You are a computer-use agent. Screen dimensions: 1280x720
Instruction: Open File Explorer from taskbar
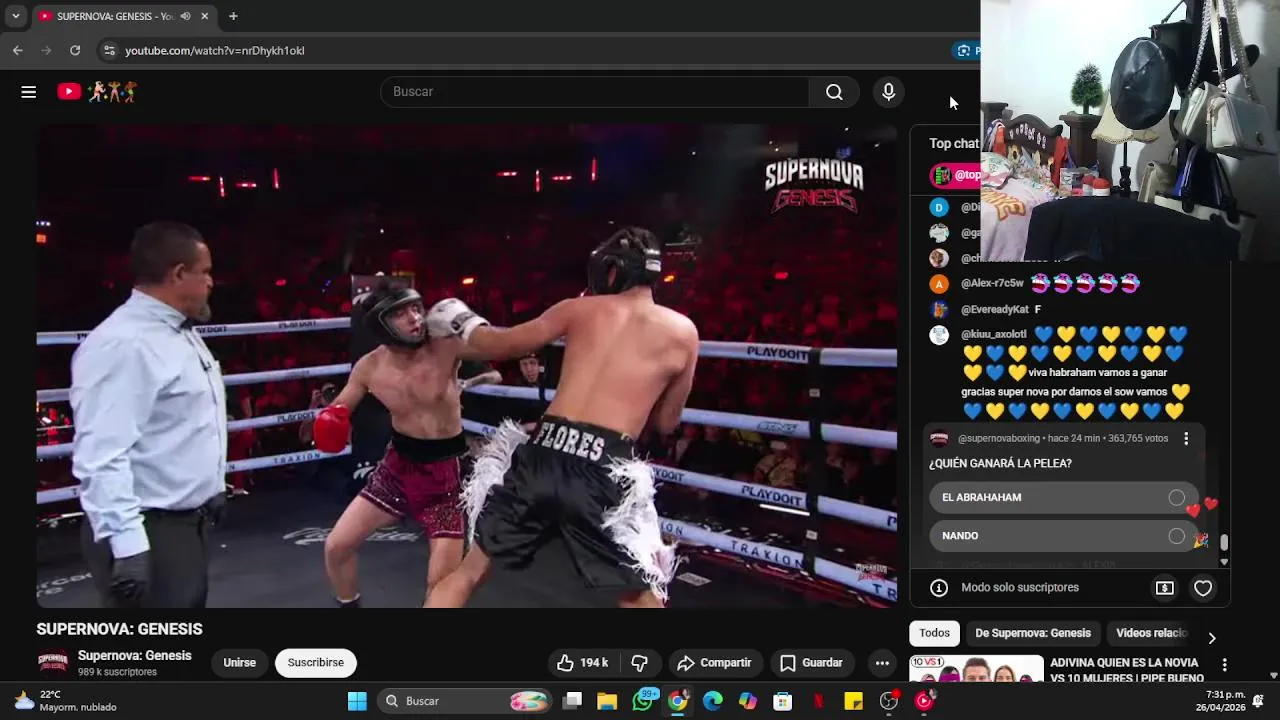coord(607,701)
